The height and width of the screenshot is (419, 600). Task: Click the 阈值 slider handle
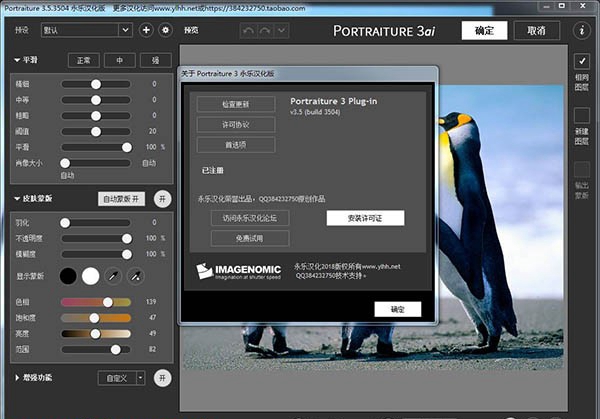point(96,132)
